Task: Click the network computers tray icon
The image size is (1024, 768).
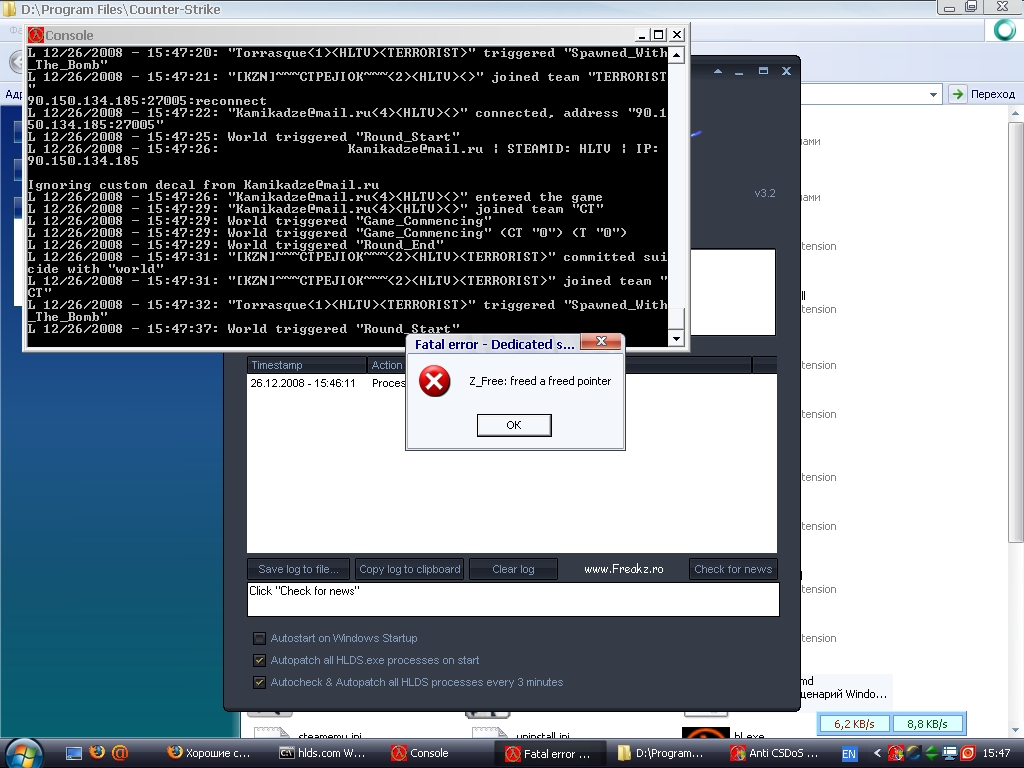Action: coord(950,754)
